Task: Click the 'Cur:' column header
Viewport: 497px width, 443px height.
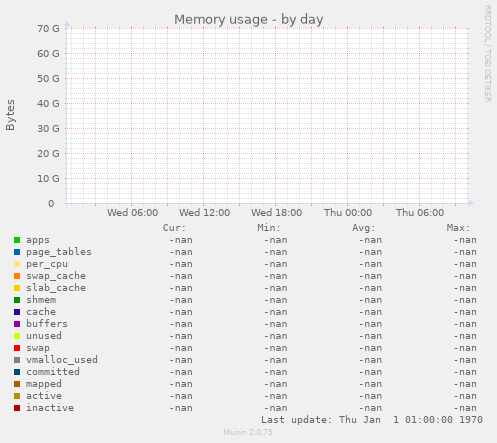Action: click(174, 228)
